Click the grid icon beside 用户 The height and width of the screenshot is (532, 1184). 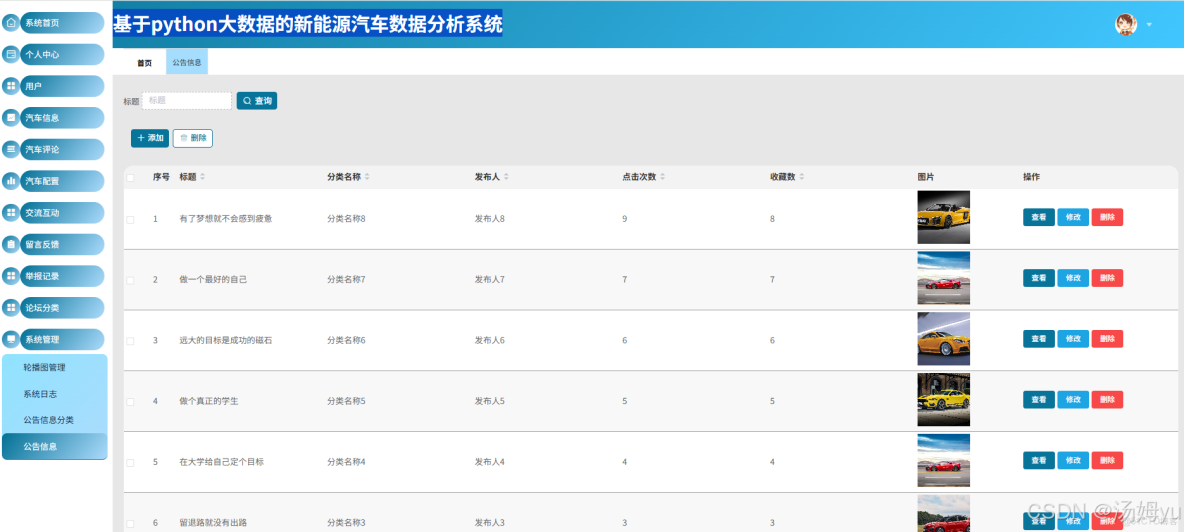click(11, 86)
